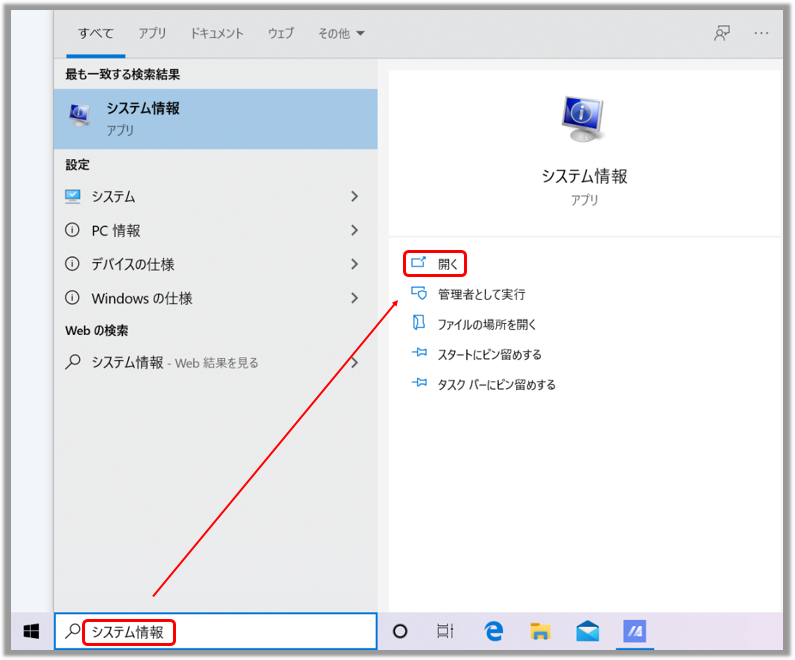Launch Microsoft Edge from taskbar
This screenshot has width=795, height=660.
pyautogui.click(x=493, y=631)
